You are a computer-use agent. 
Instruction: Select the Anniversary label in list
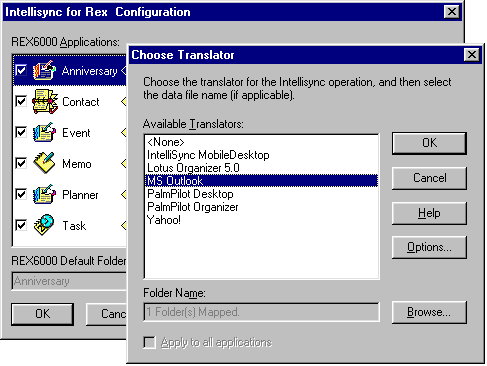(89, 71)
